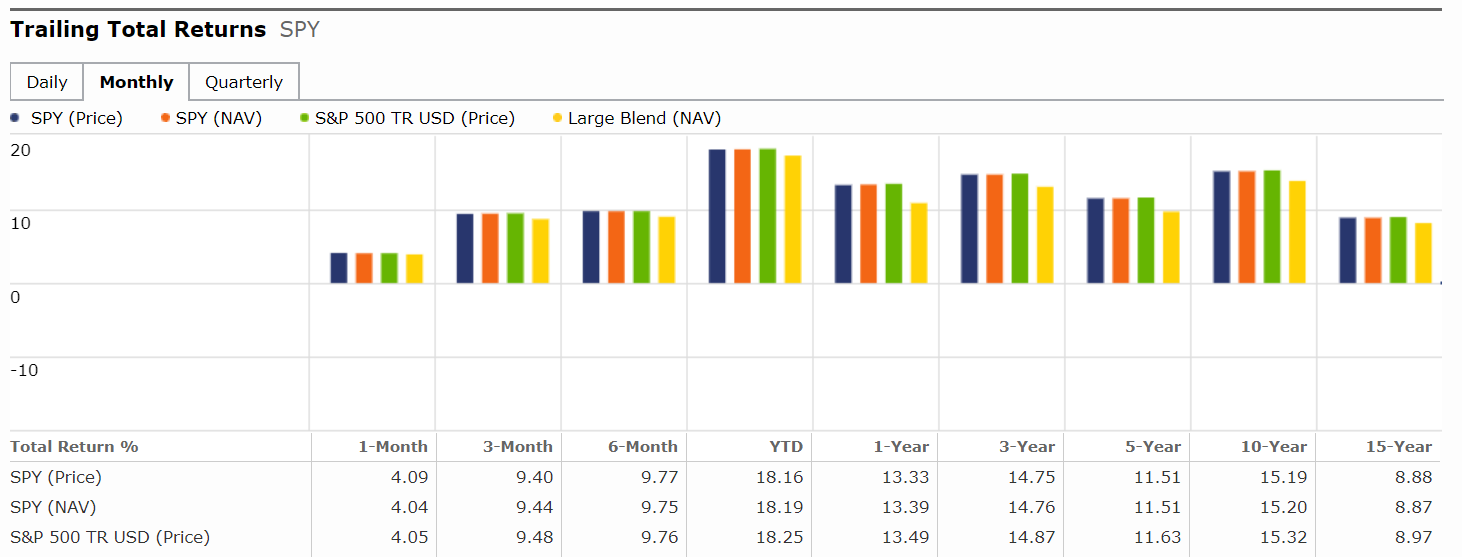Image resolution: width=1462 pixels, height=557 pixels.
Task: Click the 3-Month column header
Action: [x=518, y=447]
